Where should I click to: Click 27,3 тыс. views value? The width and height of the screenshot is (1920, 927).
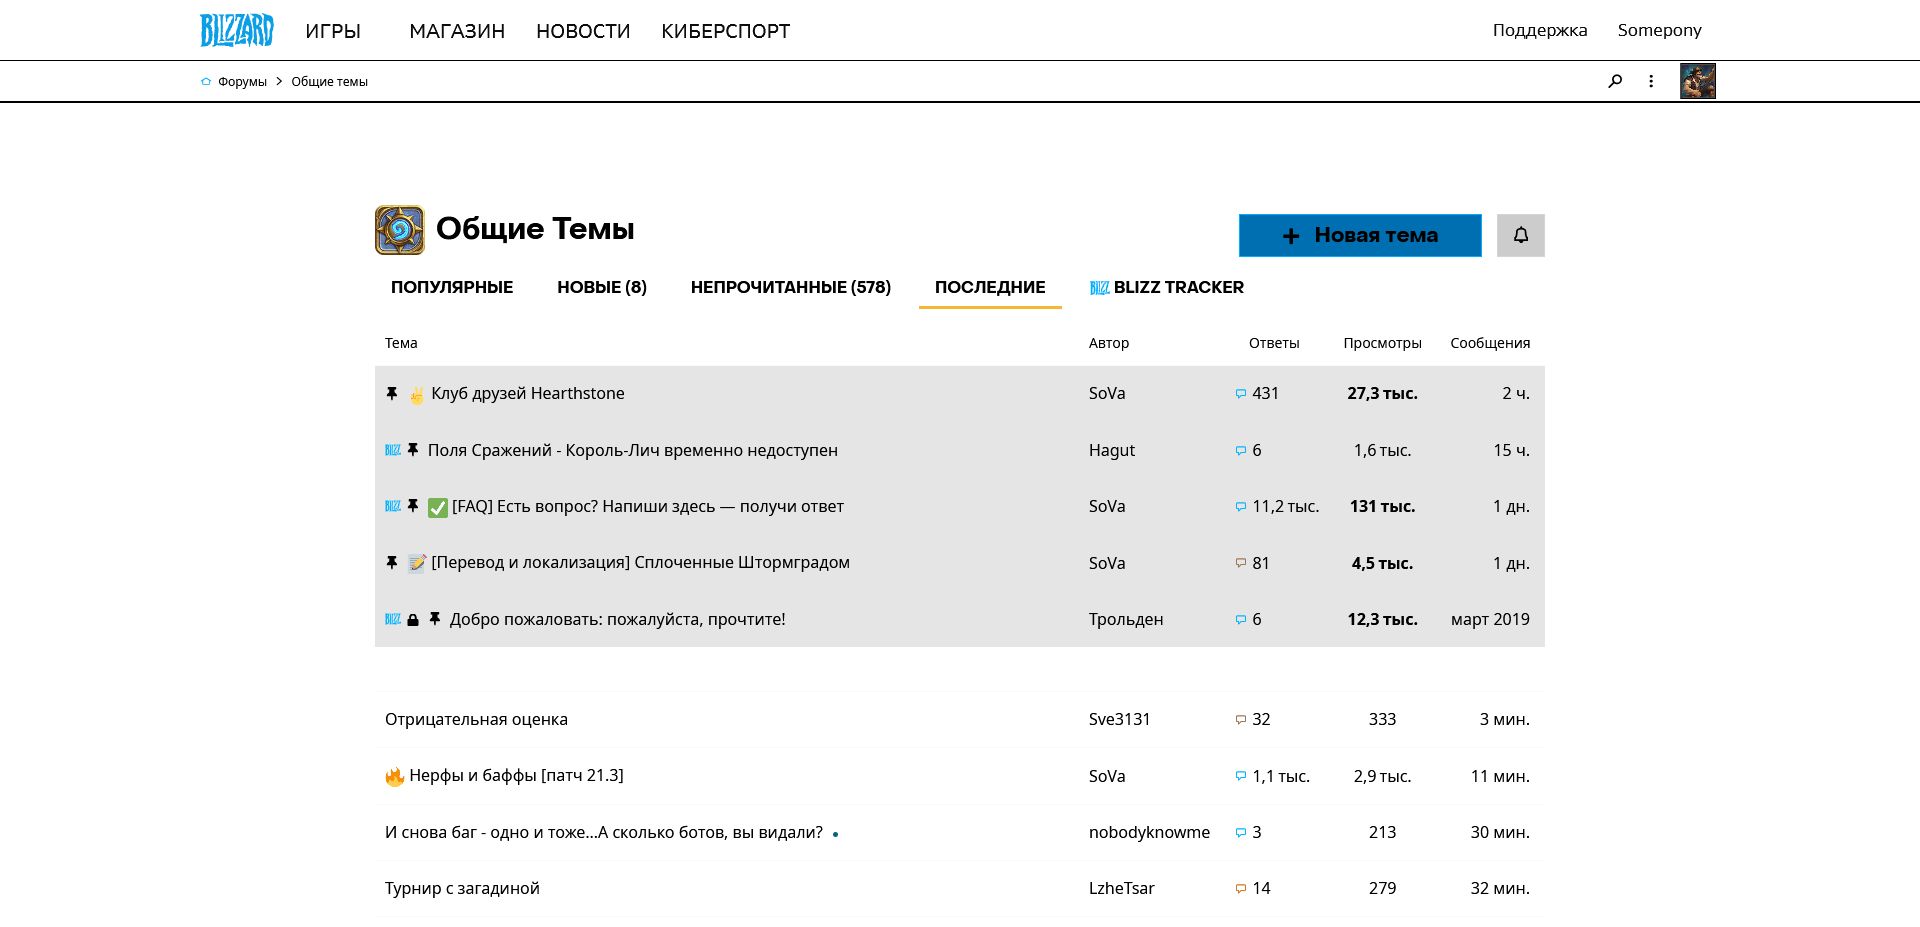[1382, 393]
